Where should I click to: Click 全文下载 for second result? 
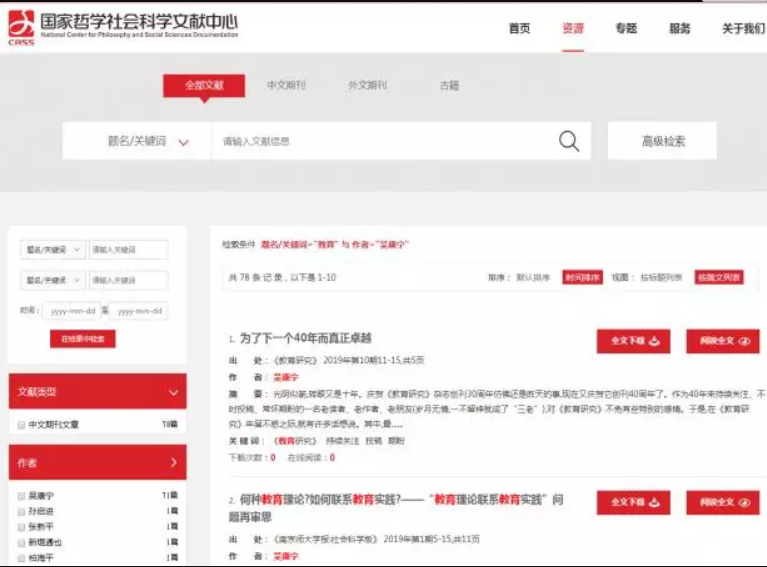click(x=633, y=502)
